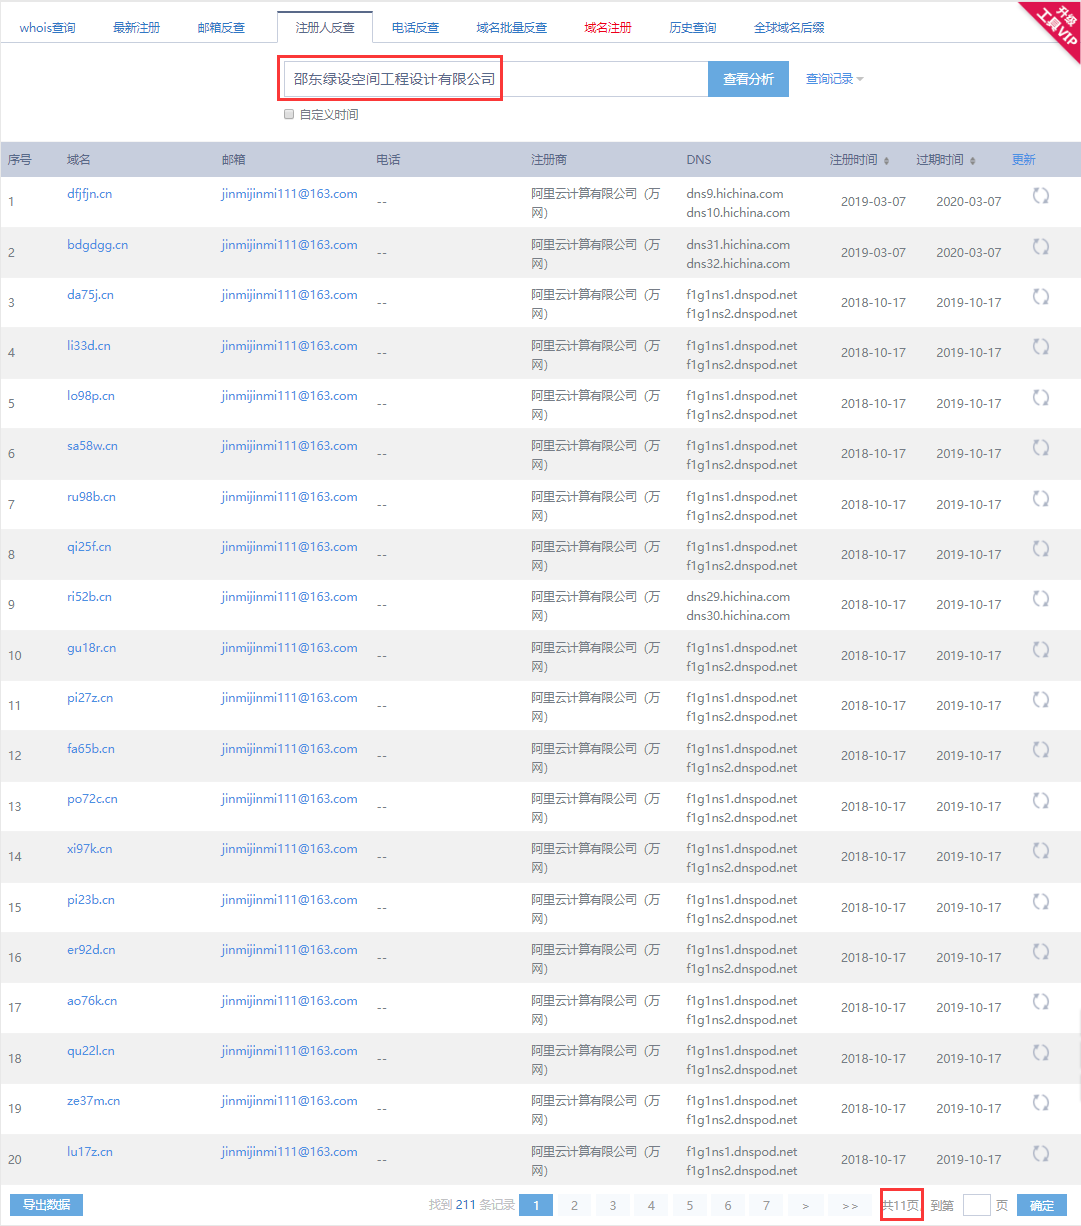This screenshot has width=1081, height=1226.
Task: Click the 查看分析 button
Action: 748,79
